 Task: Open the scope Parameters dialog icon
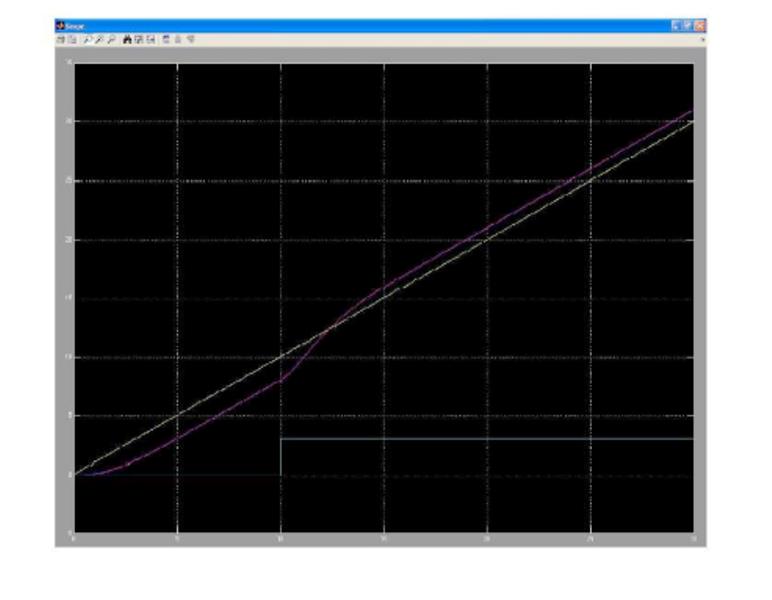(x=71, y=39)
